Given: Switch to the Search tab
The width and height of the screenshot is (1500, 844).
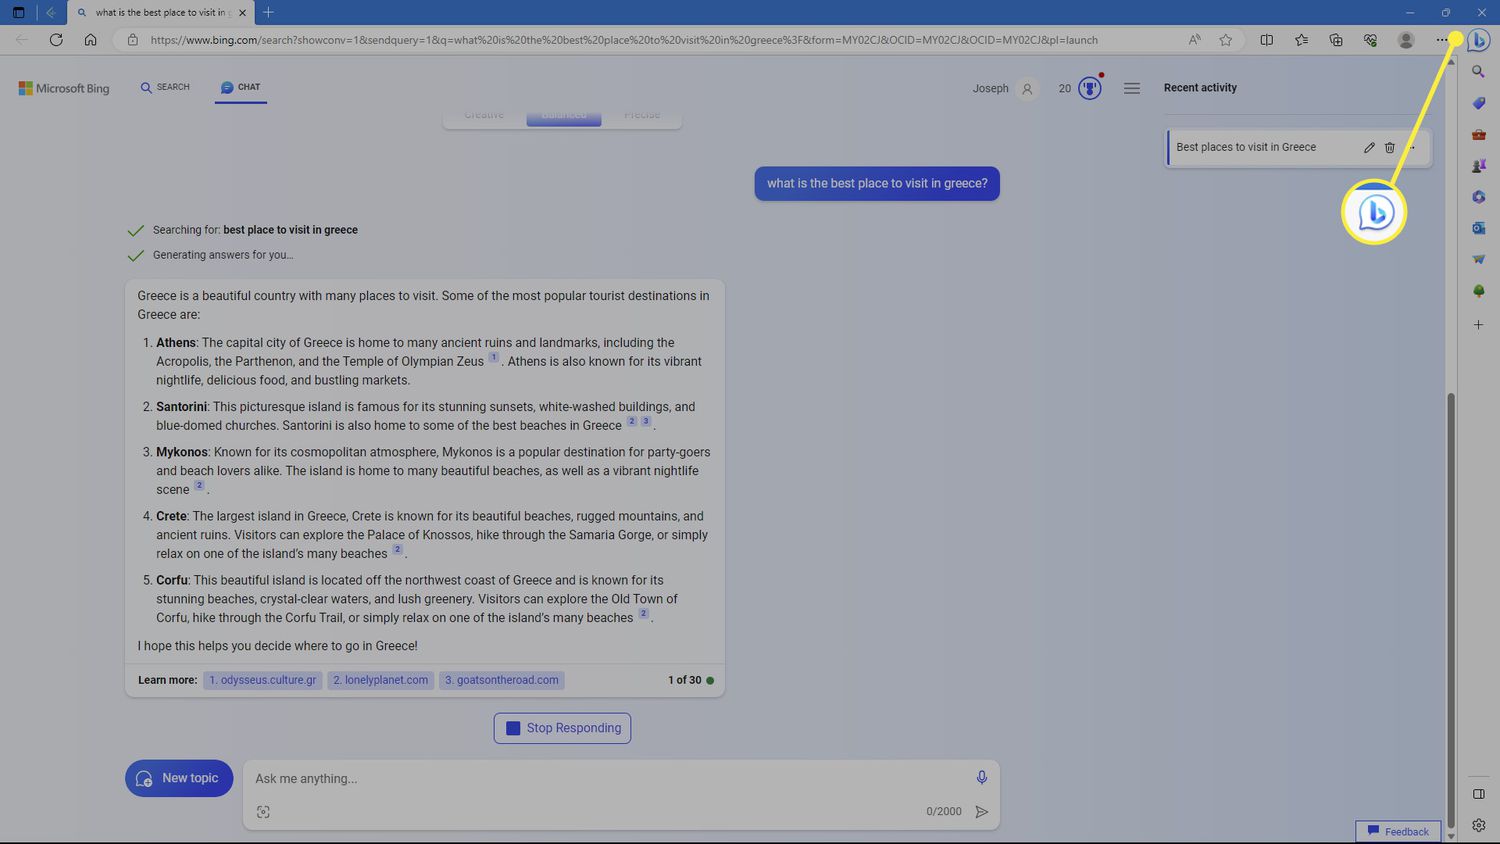Looking at the screenshot, I should click(x=165, y=88).
